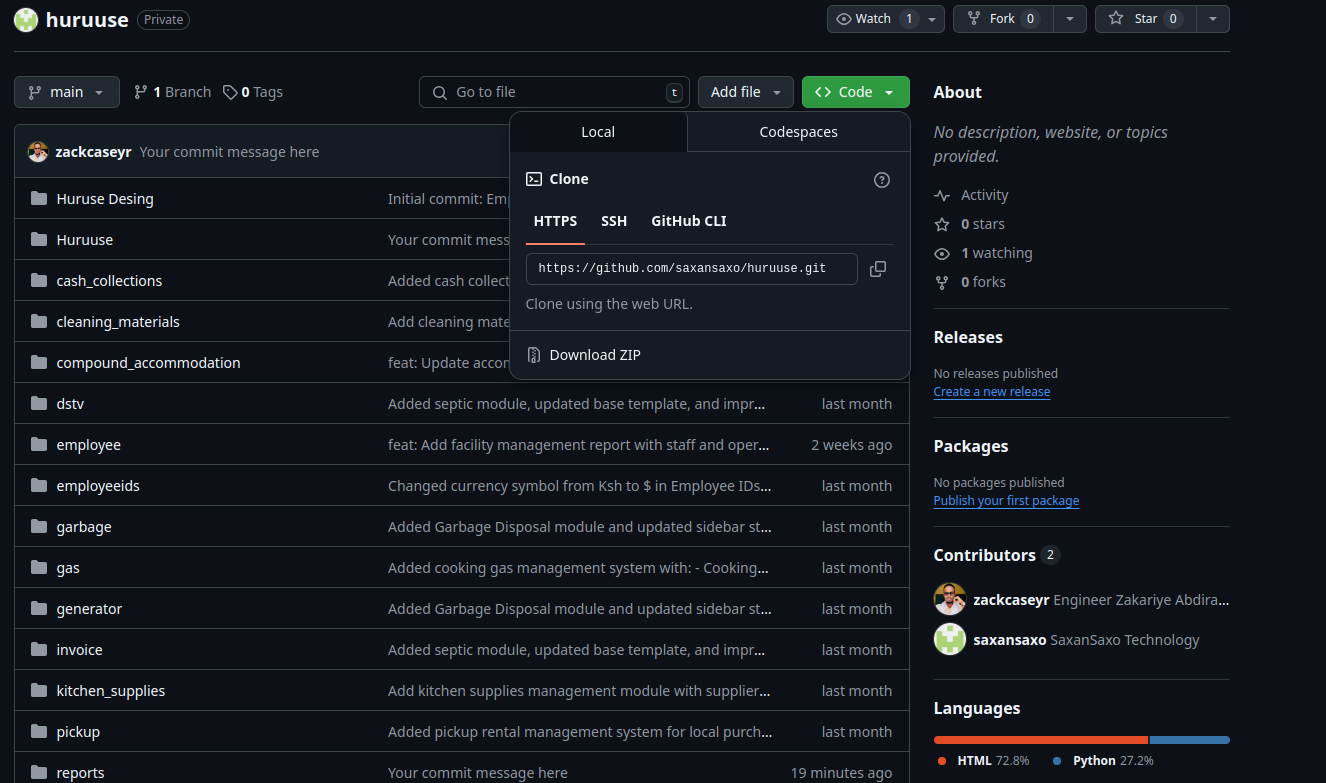Screen dimensions: 1326x783
Task: Open the huruuse repository avatar icon
Action: [x=26, y=19]
